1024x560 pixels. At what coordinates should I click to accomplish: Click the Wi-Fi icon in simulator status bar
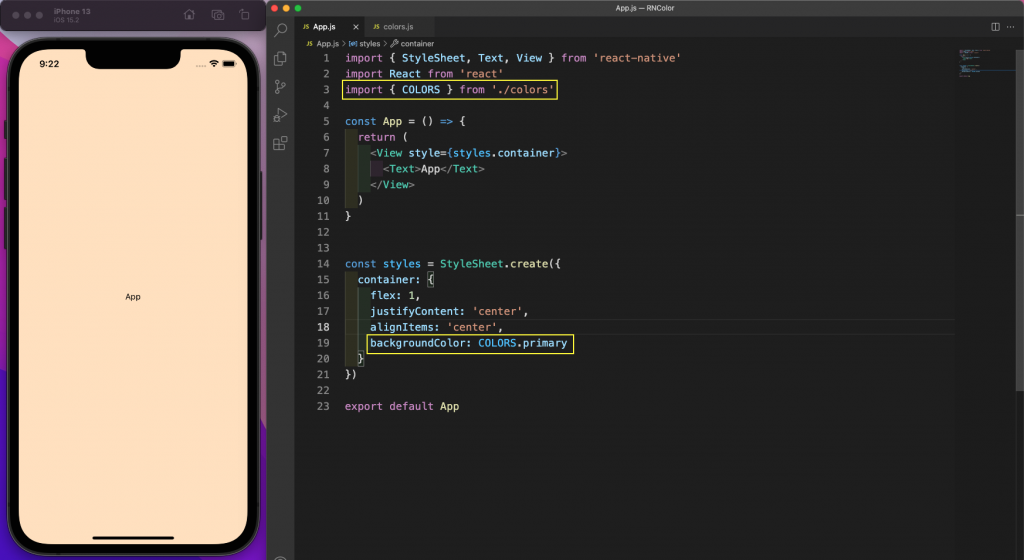214,63
